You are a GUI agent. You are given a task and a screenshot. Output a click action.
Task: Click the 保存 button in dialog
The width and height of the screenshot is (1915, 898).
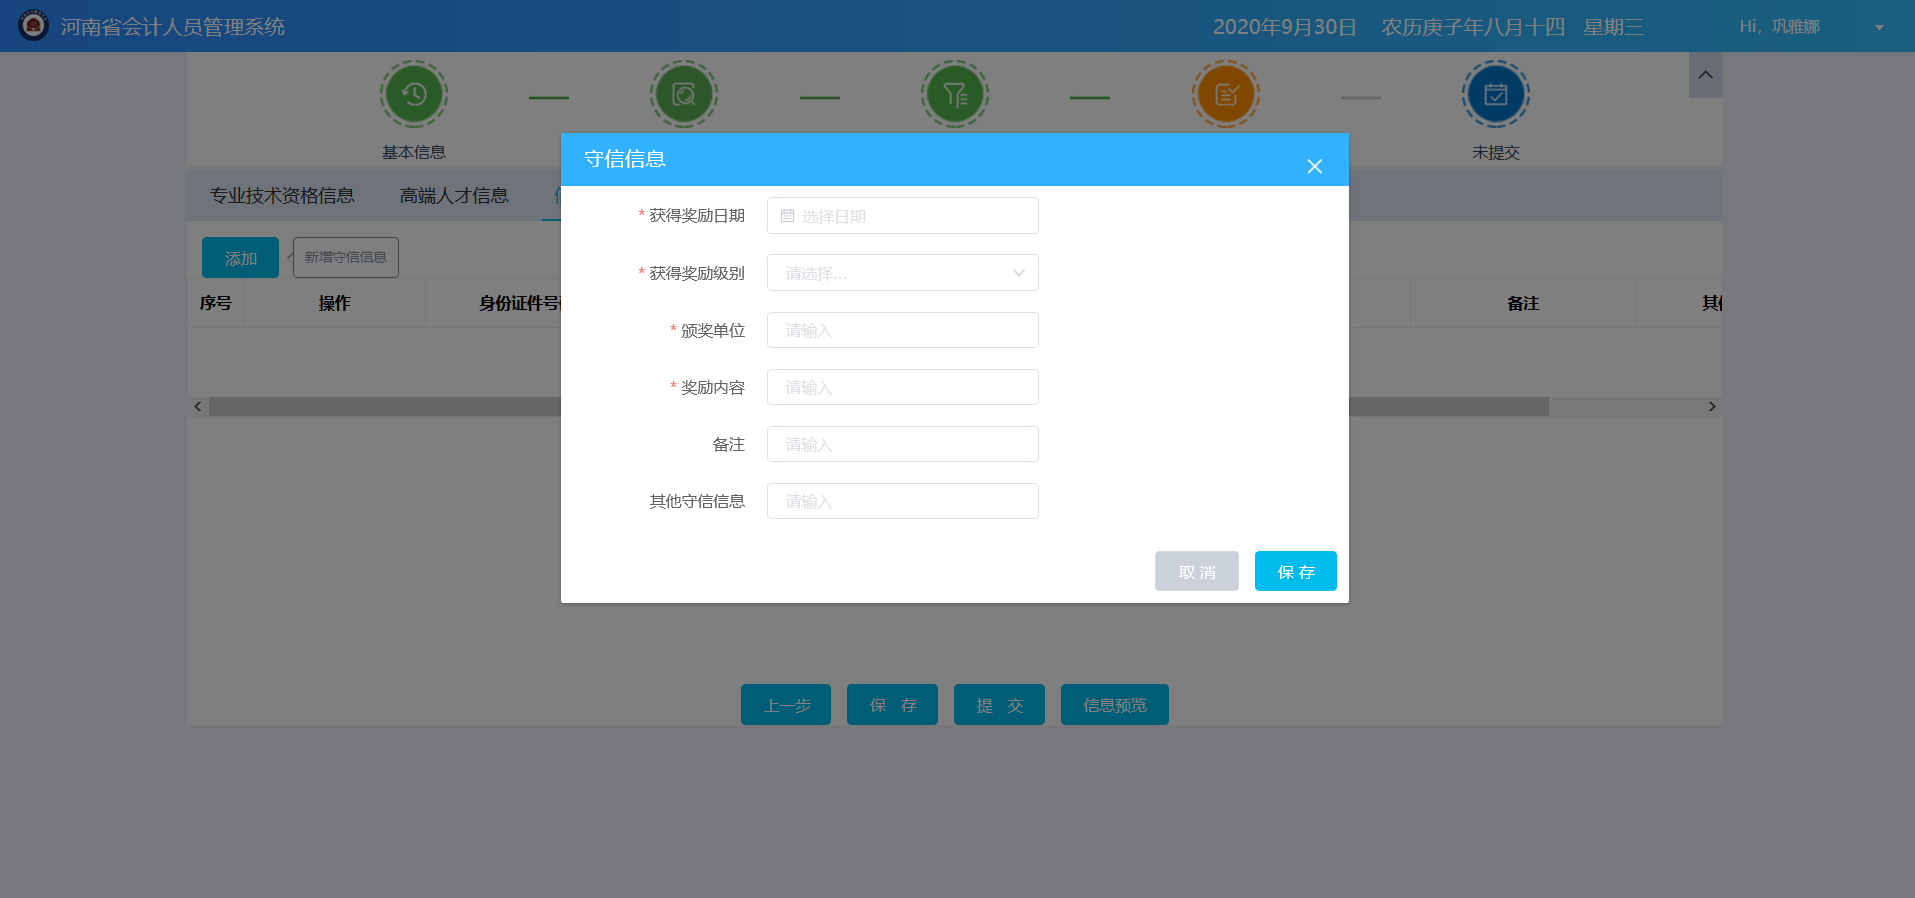coord(1295,572)
